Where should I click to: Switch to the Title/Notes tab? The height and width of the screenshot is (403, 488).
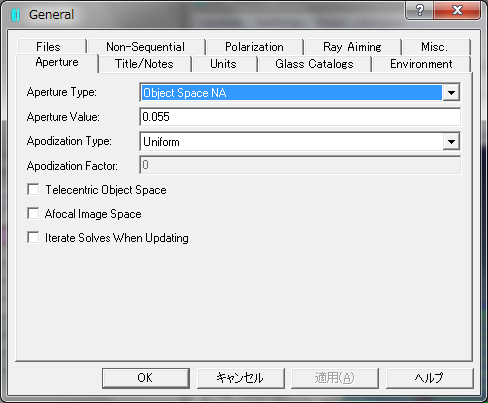[x=144, y=64]
